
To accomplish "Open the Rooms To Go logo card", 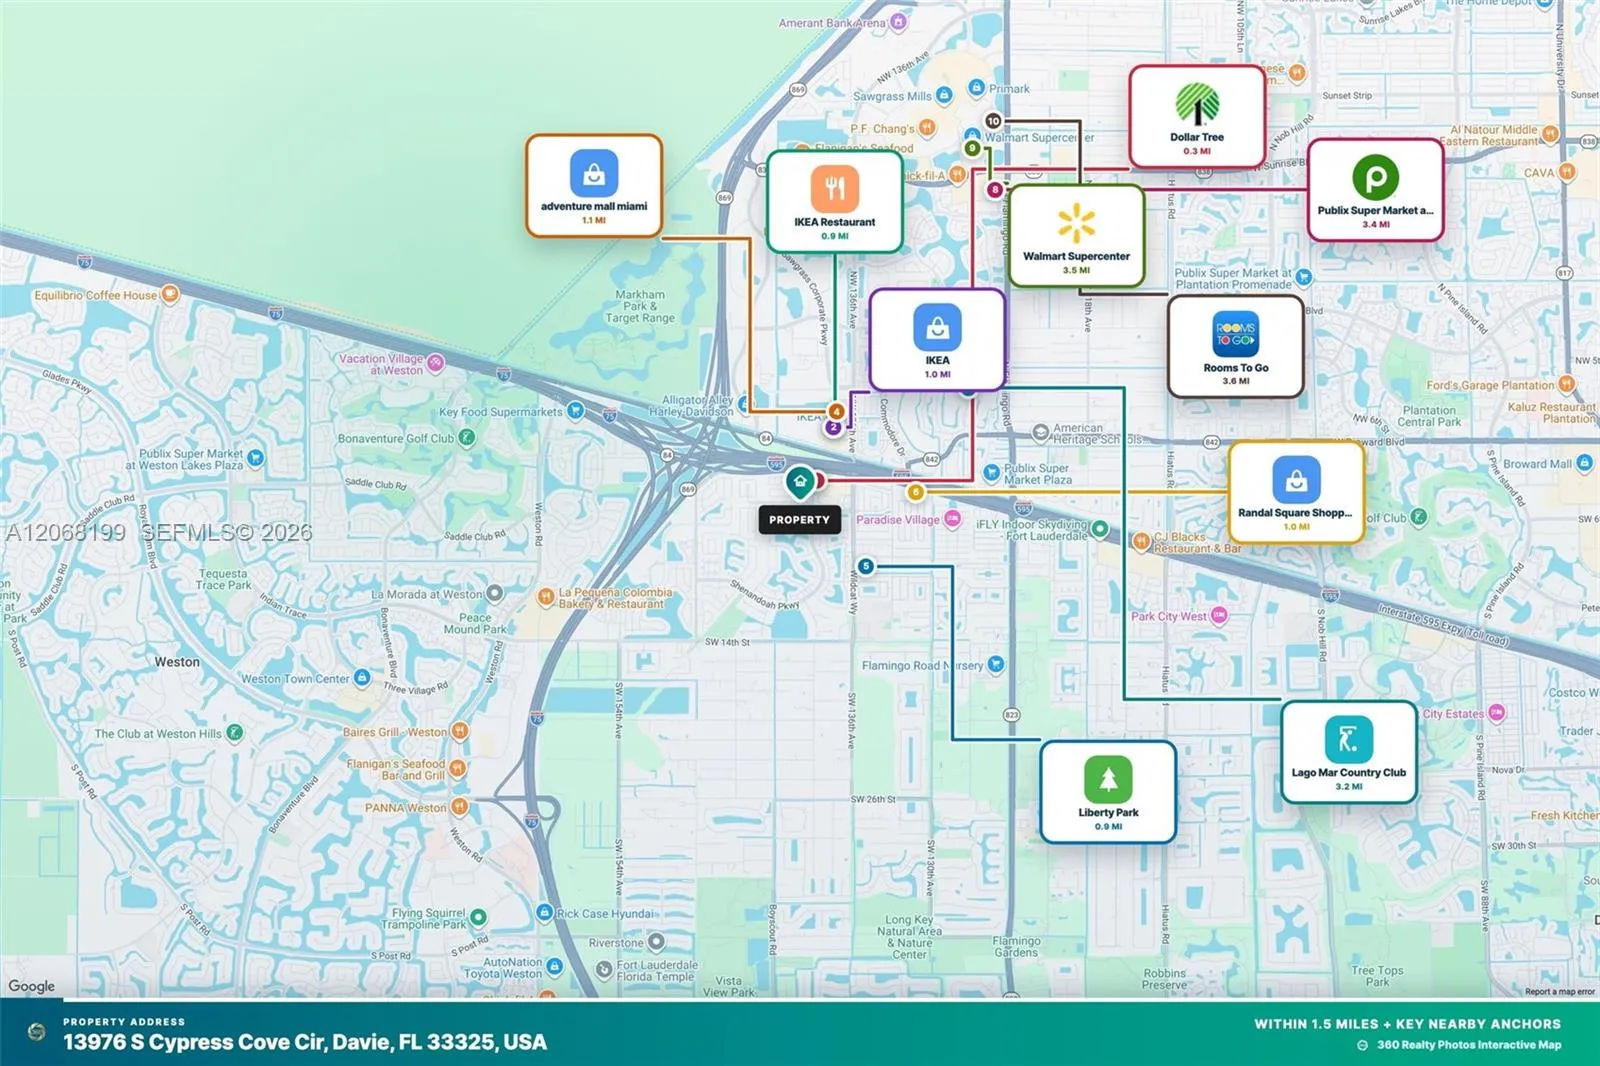I will (1236, 335).
